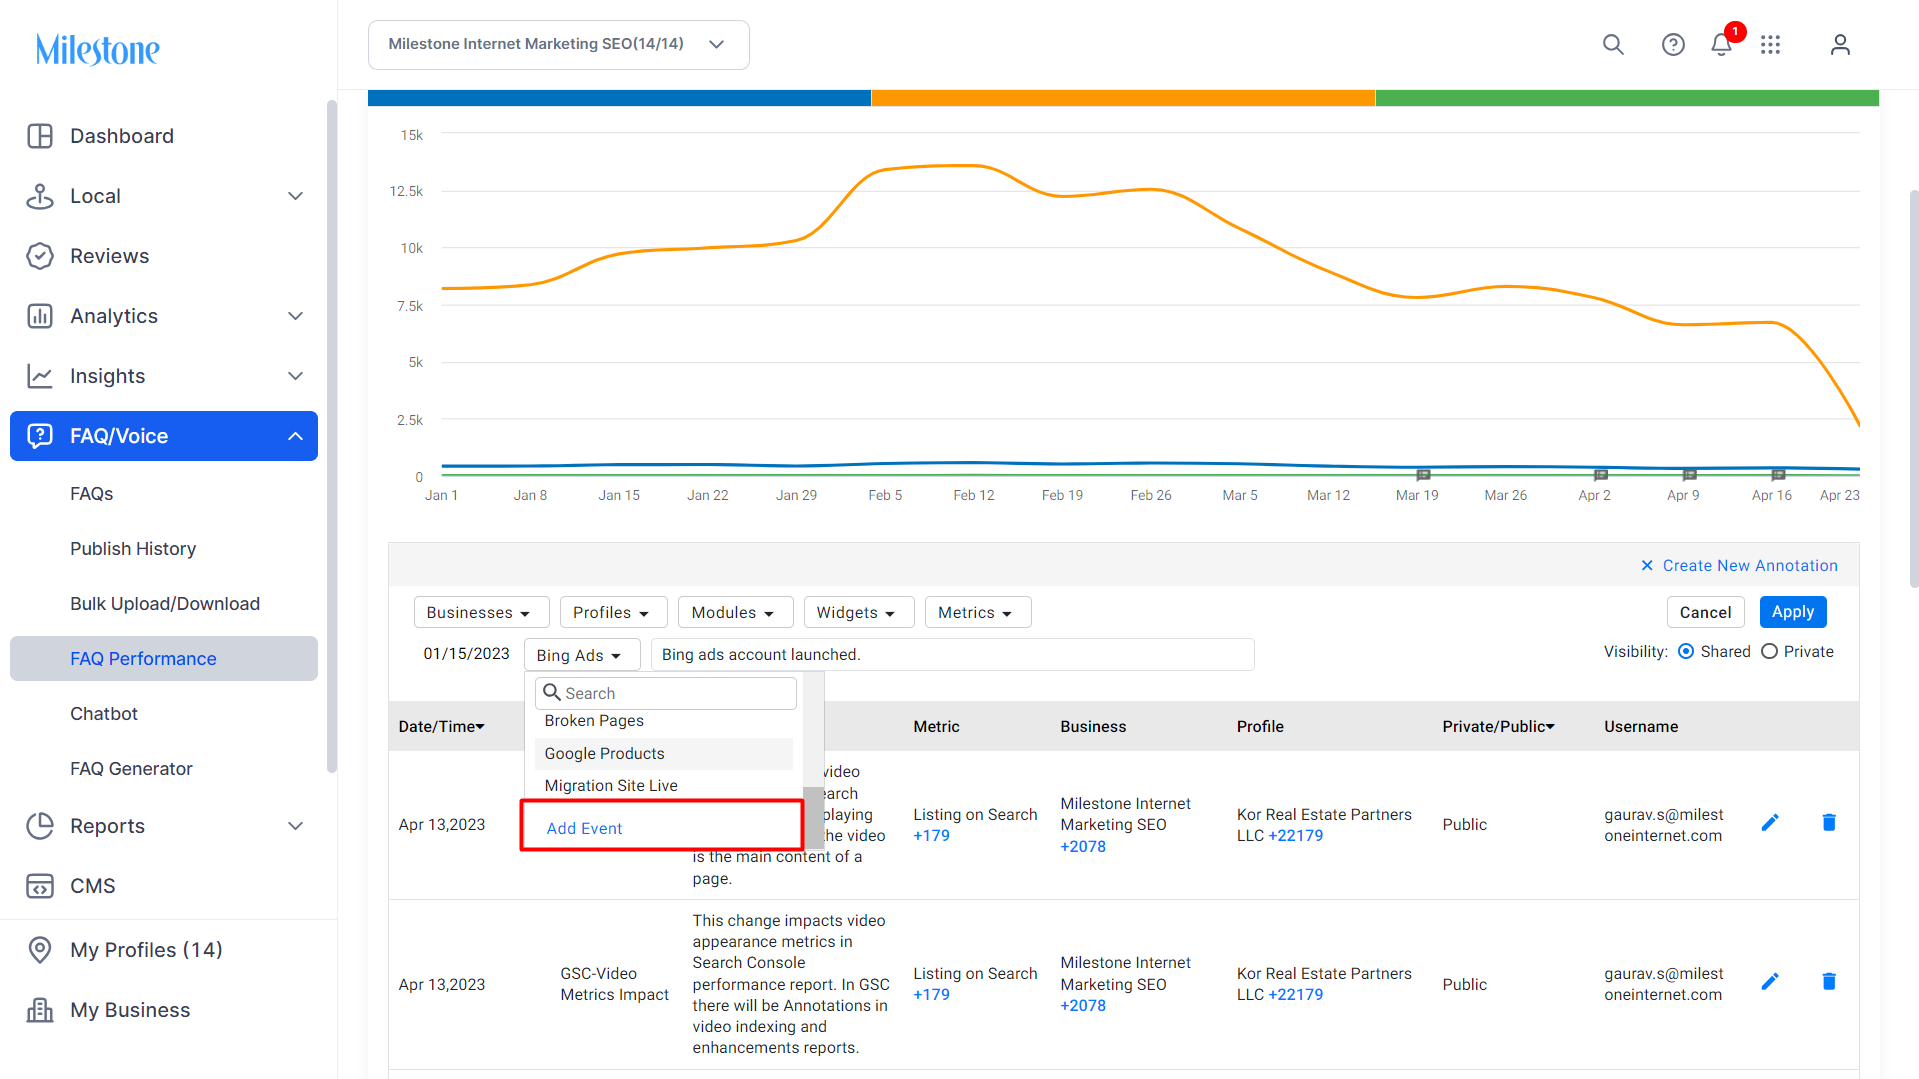The width and height of the screenshot is (1919, 1079).
Task: Click the Reviews badge icon
Action: (40, 256)
